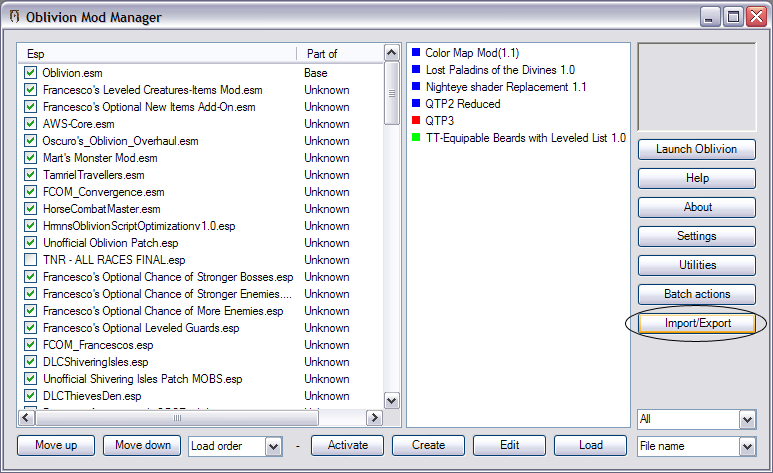Select HrmnsOblivionScriptOptimizationv1.0.esp row
Viewport: 773px width, 473px height.
(201, 226)
